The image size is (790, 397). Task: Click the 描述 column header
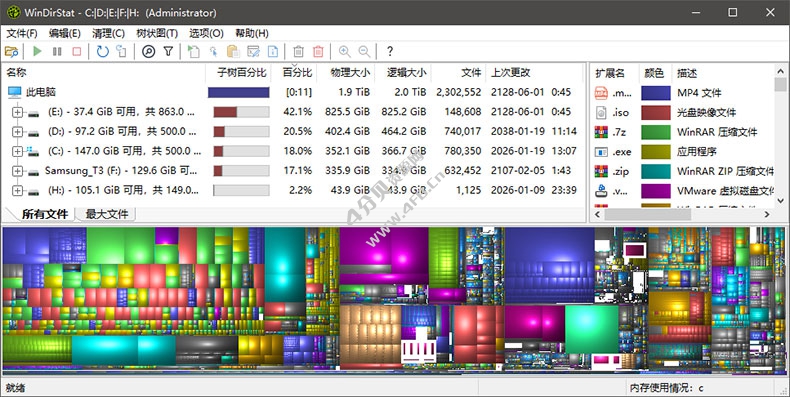click(x=723, y=73)
